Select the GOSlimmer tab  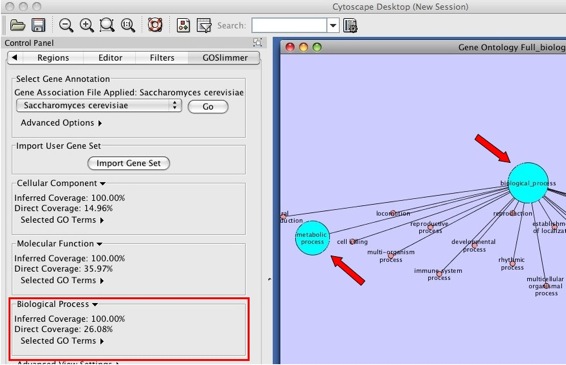[225, 58]
